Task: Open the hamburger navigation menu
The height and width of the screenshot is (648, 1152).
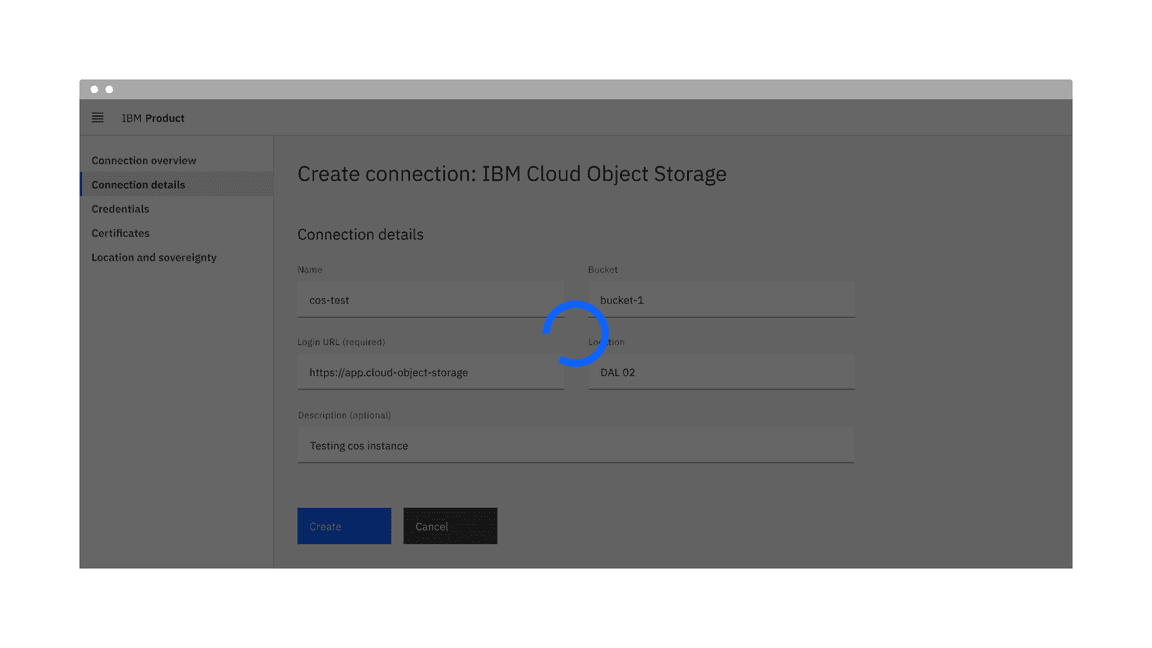Action: point(97,117)
